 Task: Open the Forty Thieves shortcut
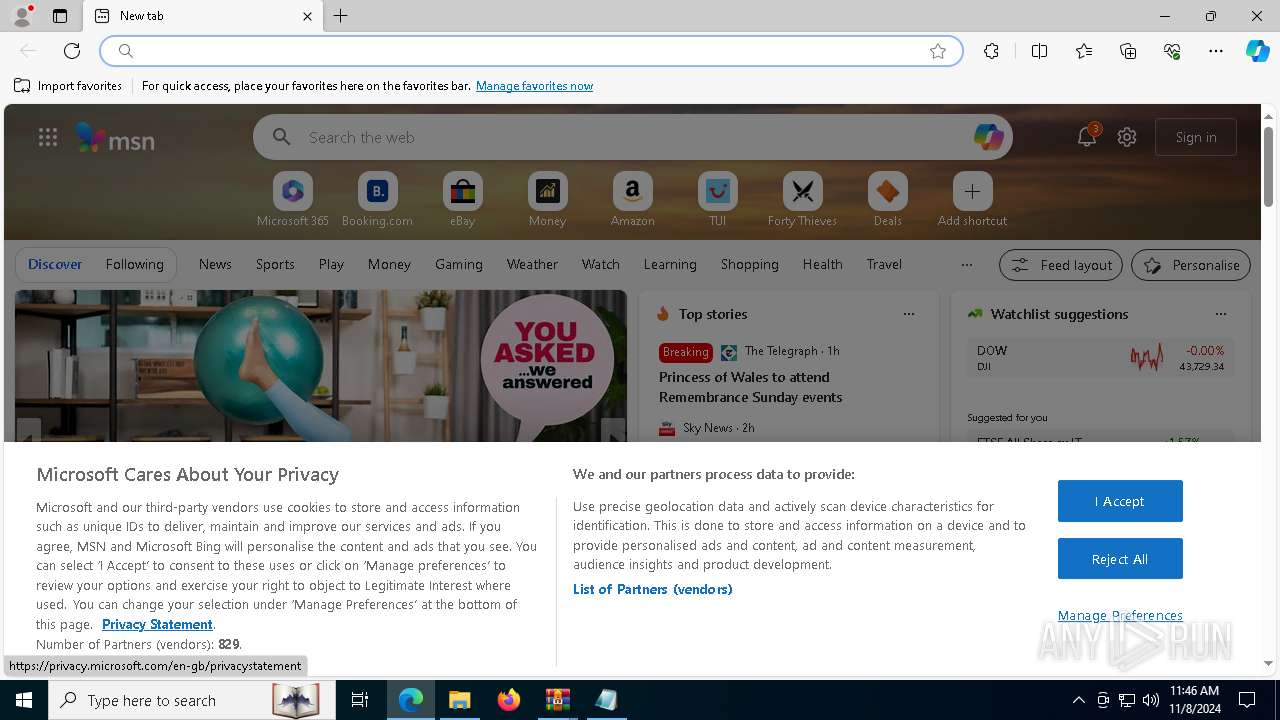pos(802,199)
